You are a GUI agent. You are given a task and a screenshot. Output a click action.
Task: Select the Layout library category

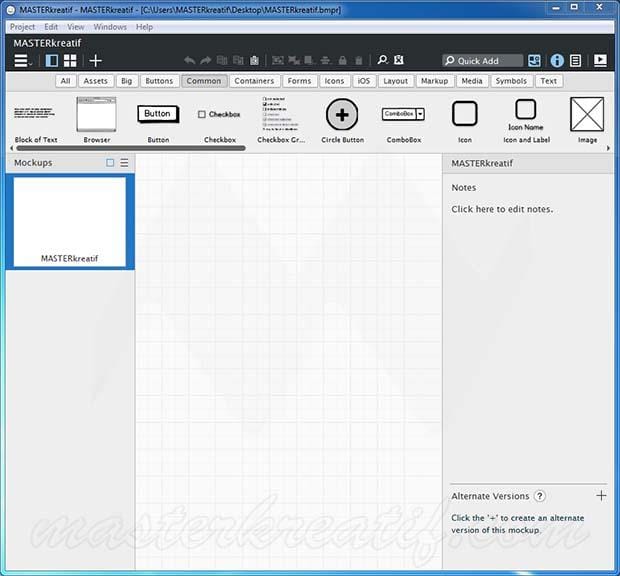tap(396, 81)
